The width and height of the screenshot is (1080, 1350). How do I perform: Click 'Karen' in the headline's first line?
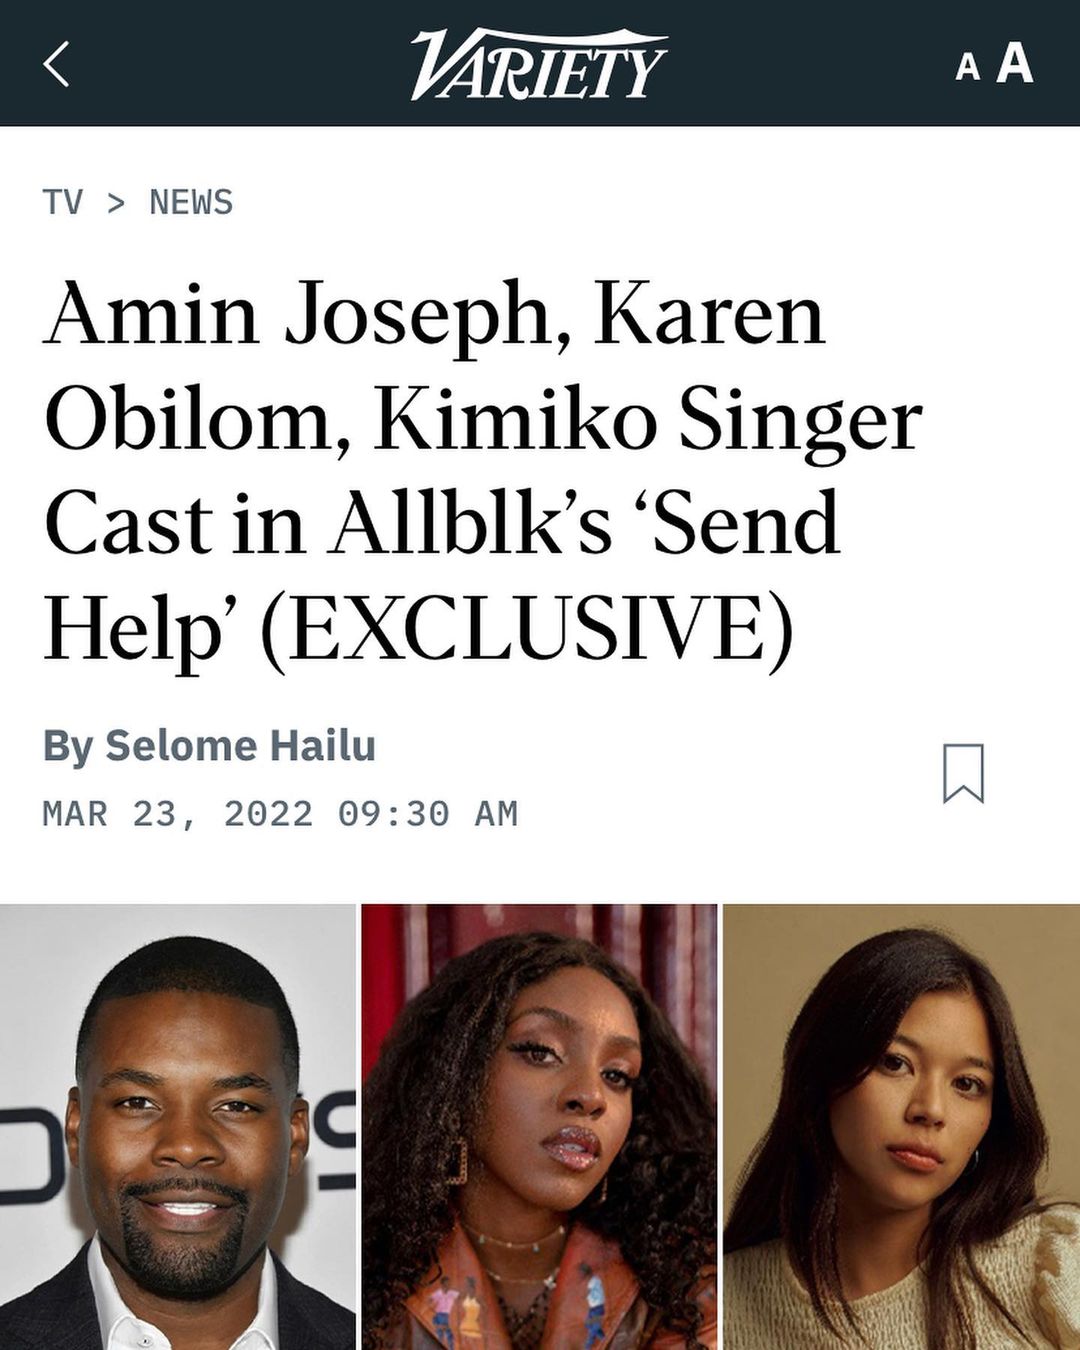pyautogui.click(x=710, y=314)
